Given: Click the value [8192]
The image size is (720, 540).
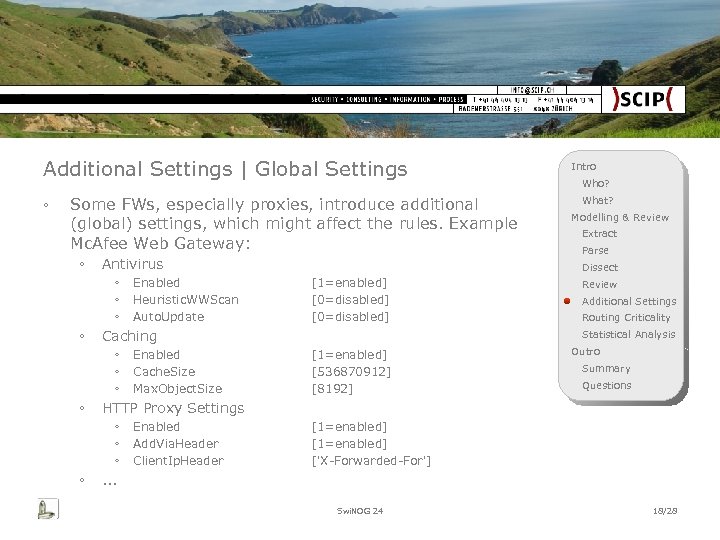Looking at the screenshot, I should click(x=332, y=389).
